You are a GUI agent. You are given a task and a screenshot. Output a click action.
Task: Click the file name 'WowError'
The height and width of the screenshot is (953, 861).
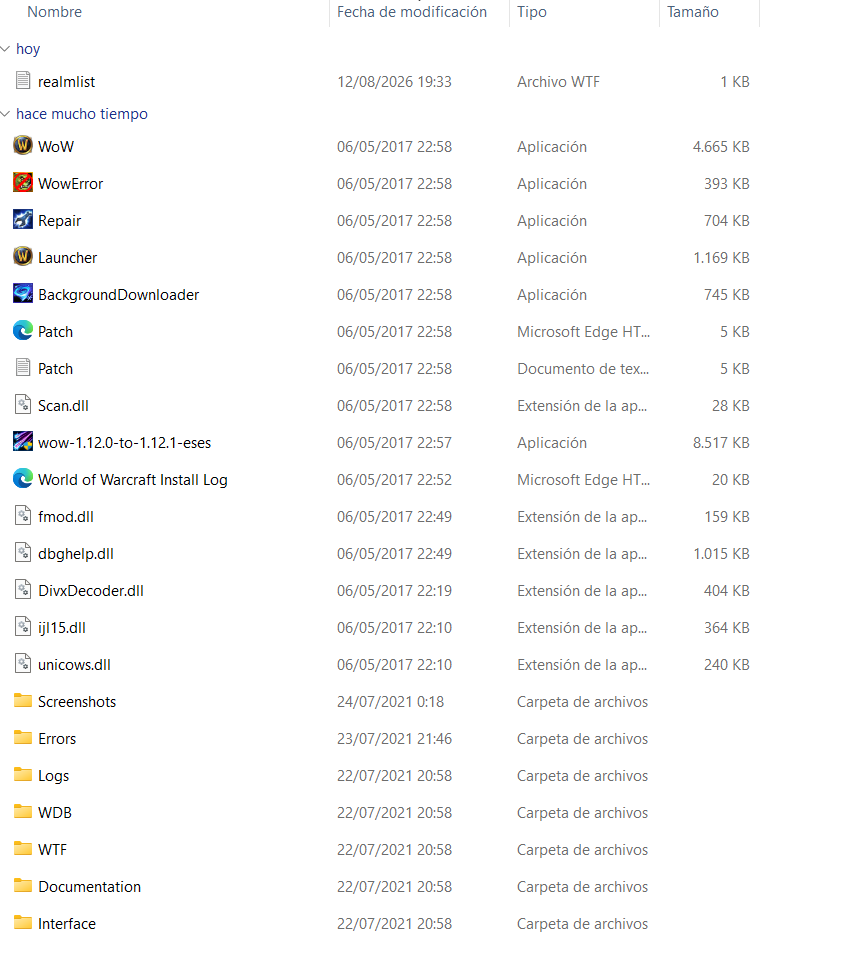(x=70, y=184)
